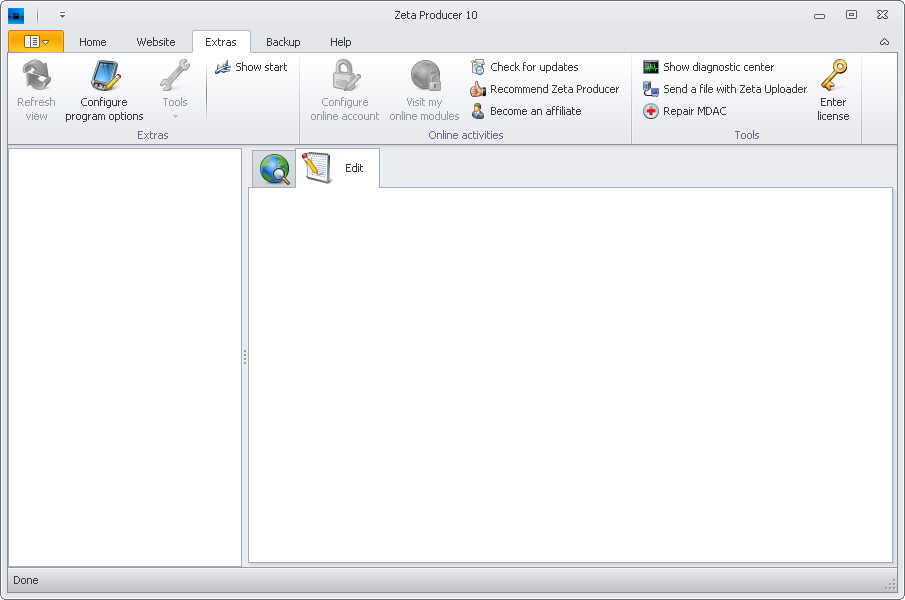Click the Repair MDAC label

click(x=695, y=111)
